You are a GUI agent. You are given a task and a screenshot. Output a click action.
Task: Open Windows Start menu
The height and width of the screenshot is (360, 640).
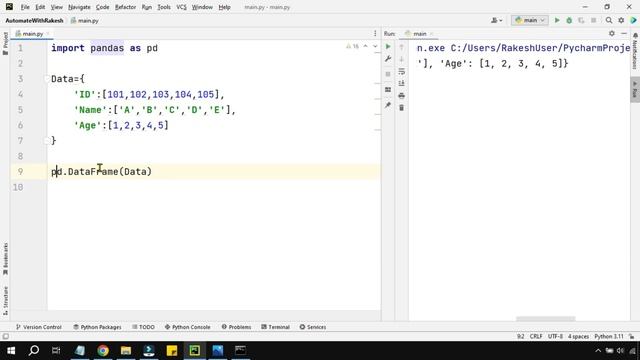[11, 351]
